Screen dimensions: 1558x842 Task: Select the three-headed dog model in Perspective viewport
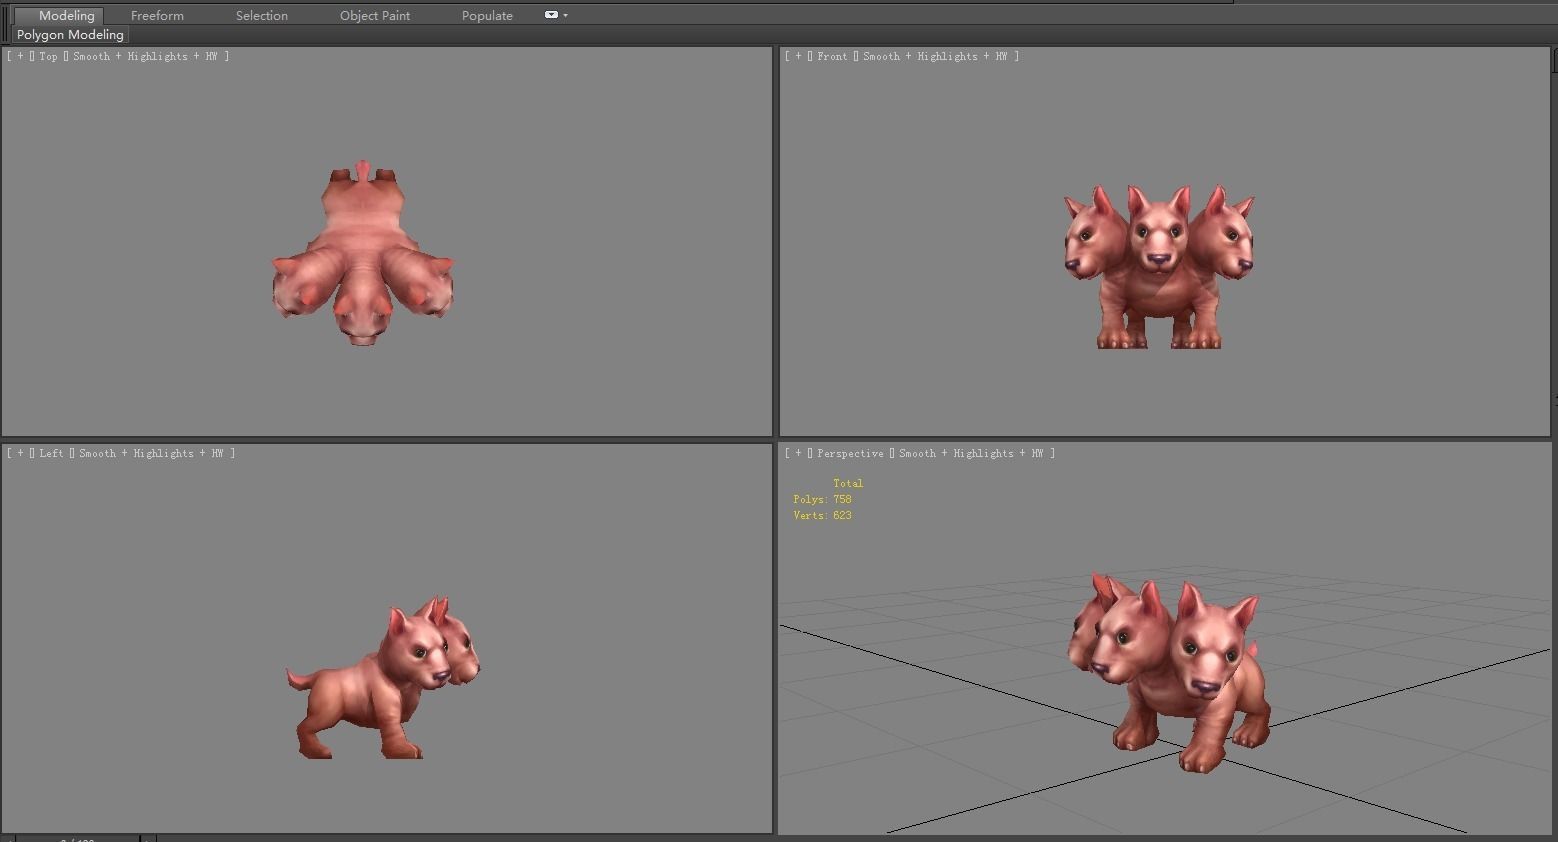coord(1170,675)
